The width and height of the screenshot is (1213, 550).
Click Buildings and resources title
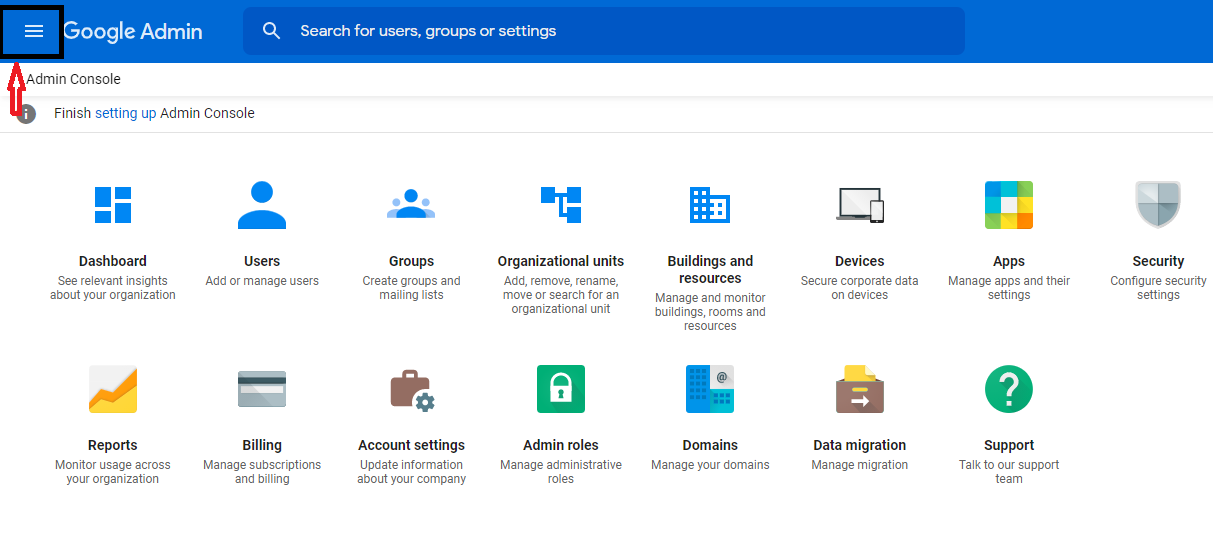coord(710,269)
